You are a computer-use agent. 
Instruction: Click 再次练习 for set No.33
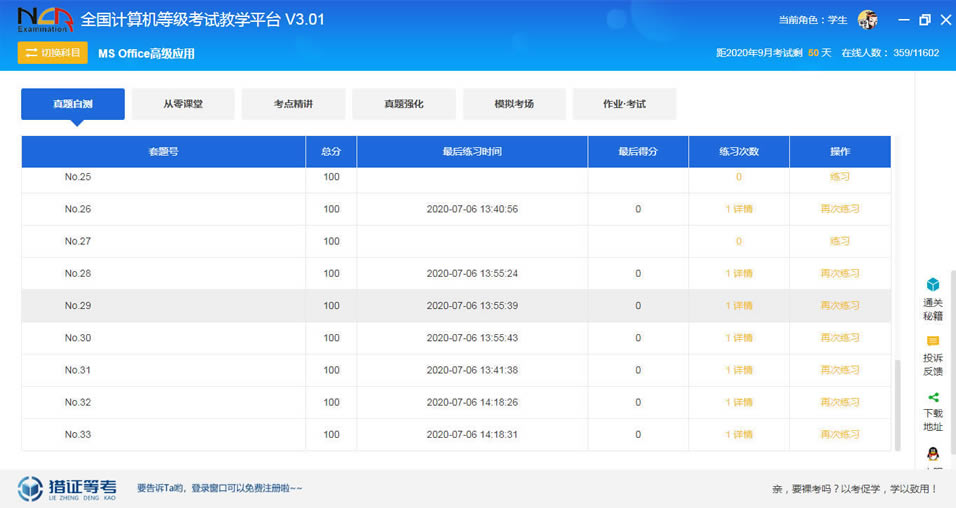pyautogui.click(x=839, y=435)
